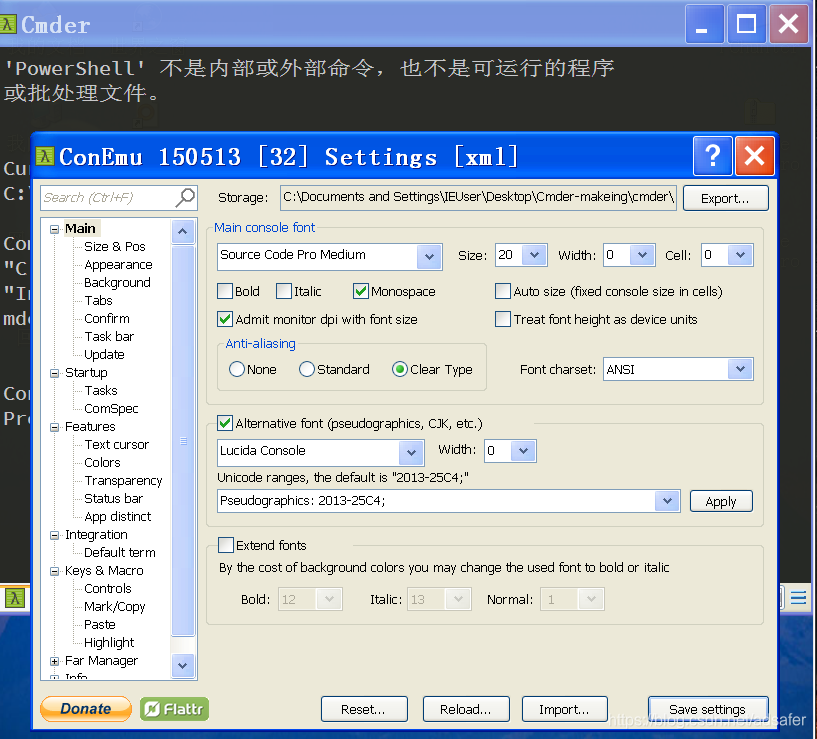Open Text cursor settings page
Screen dimensions: 817x739
click(117, 445)
